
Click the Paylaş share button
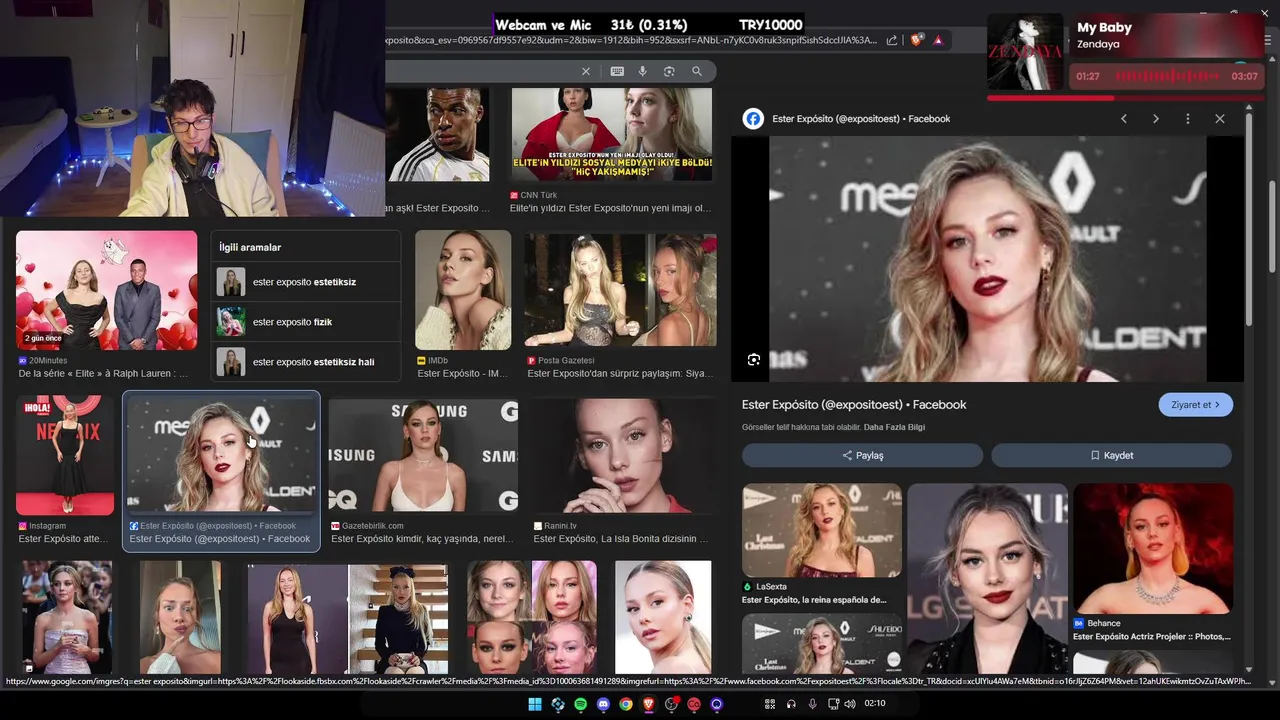[x=862, y=455]
